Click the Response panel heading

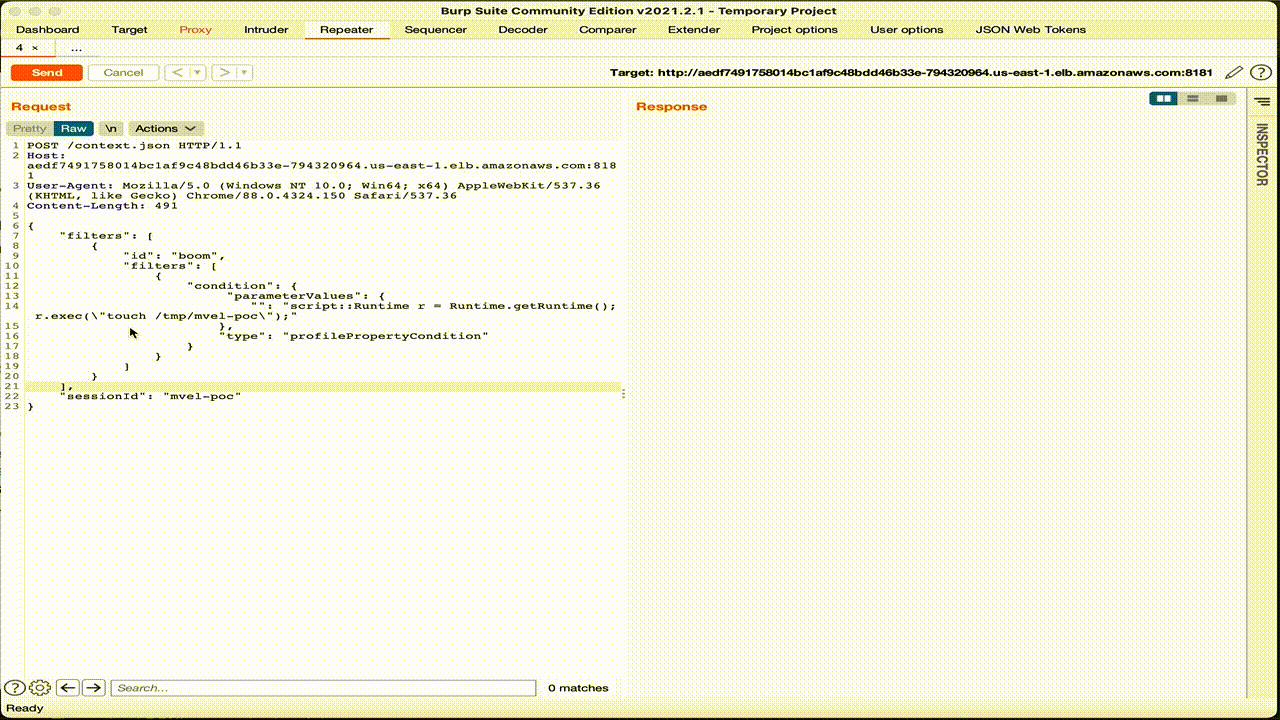(671, 107)
